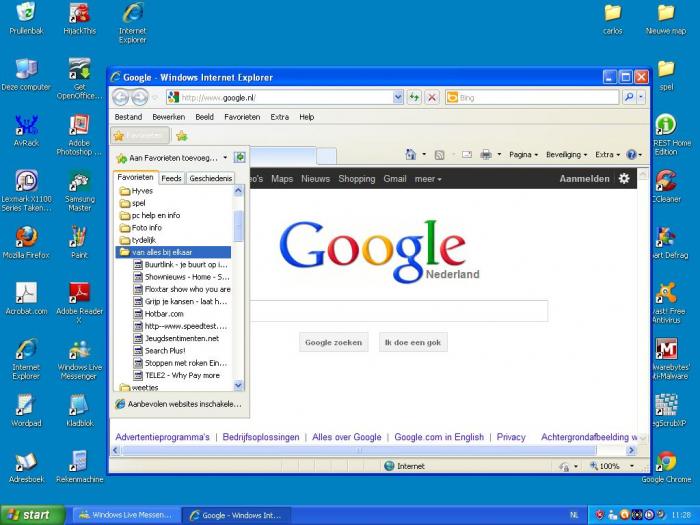The height and width of the screenshot is (525, 700).
Task: Click the 'Google zoeken' button
Action: pos(333,342)
